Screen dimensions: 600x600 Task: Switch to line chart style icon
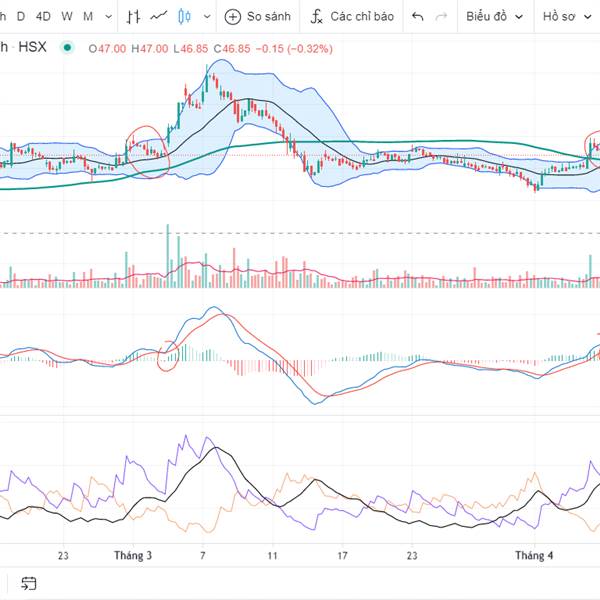[x=159, y=16]
